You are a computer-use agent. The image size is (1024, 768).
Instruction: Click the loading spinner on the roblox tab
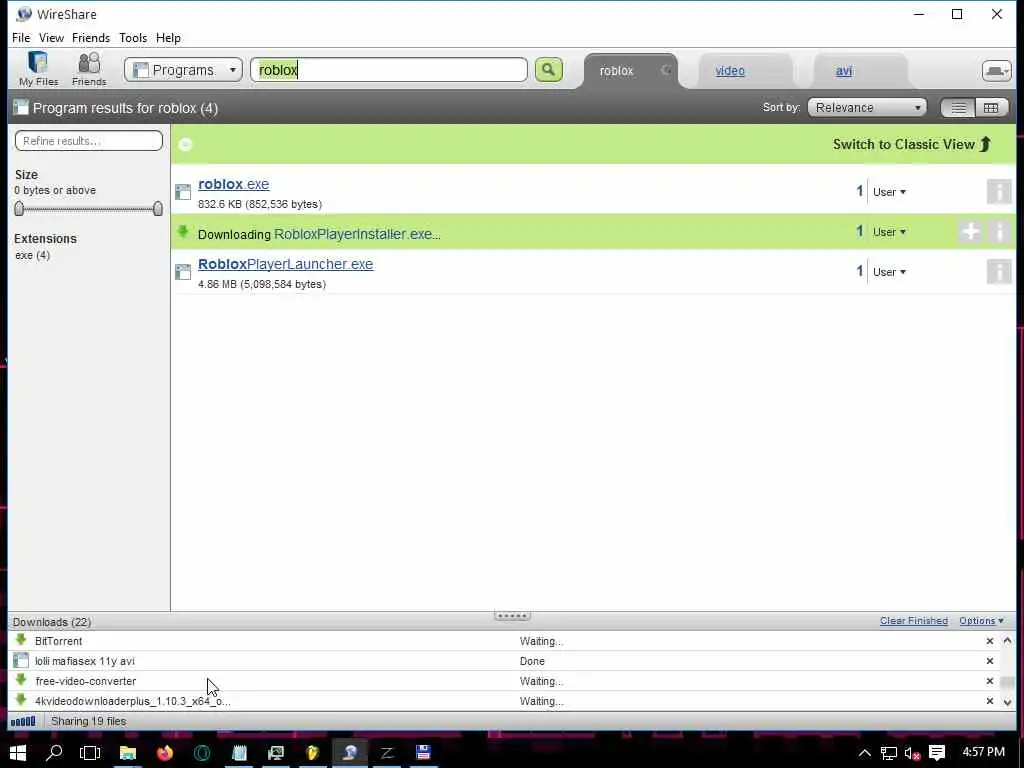(665, 70)
